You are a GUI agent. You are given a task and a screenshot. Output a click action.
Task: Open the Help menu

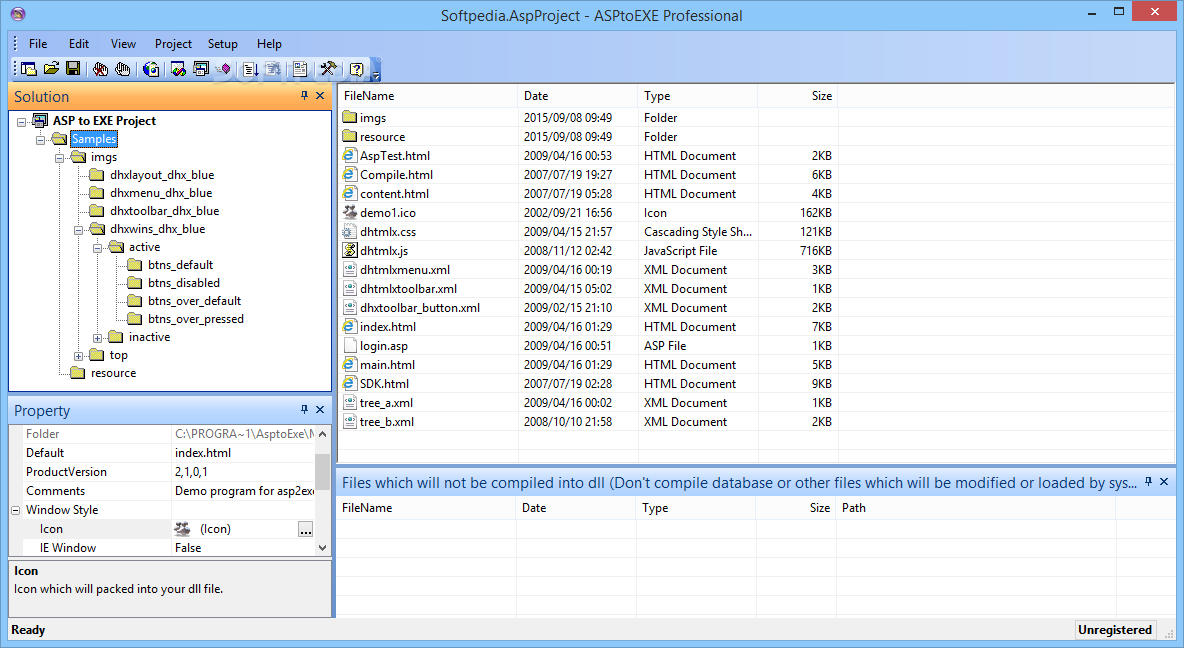pyautogui.click(x=269, y=44)
